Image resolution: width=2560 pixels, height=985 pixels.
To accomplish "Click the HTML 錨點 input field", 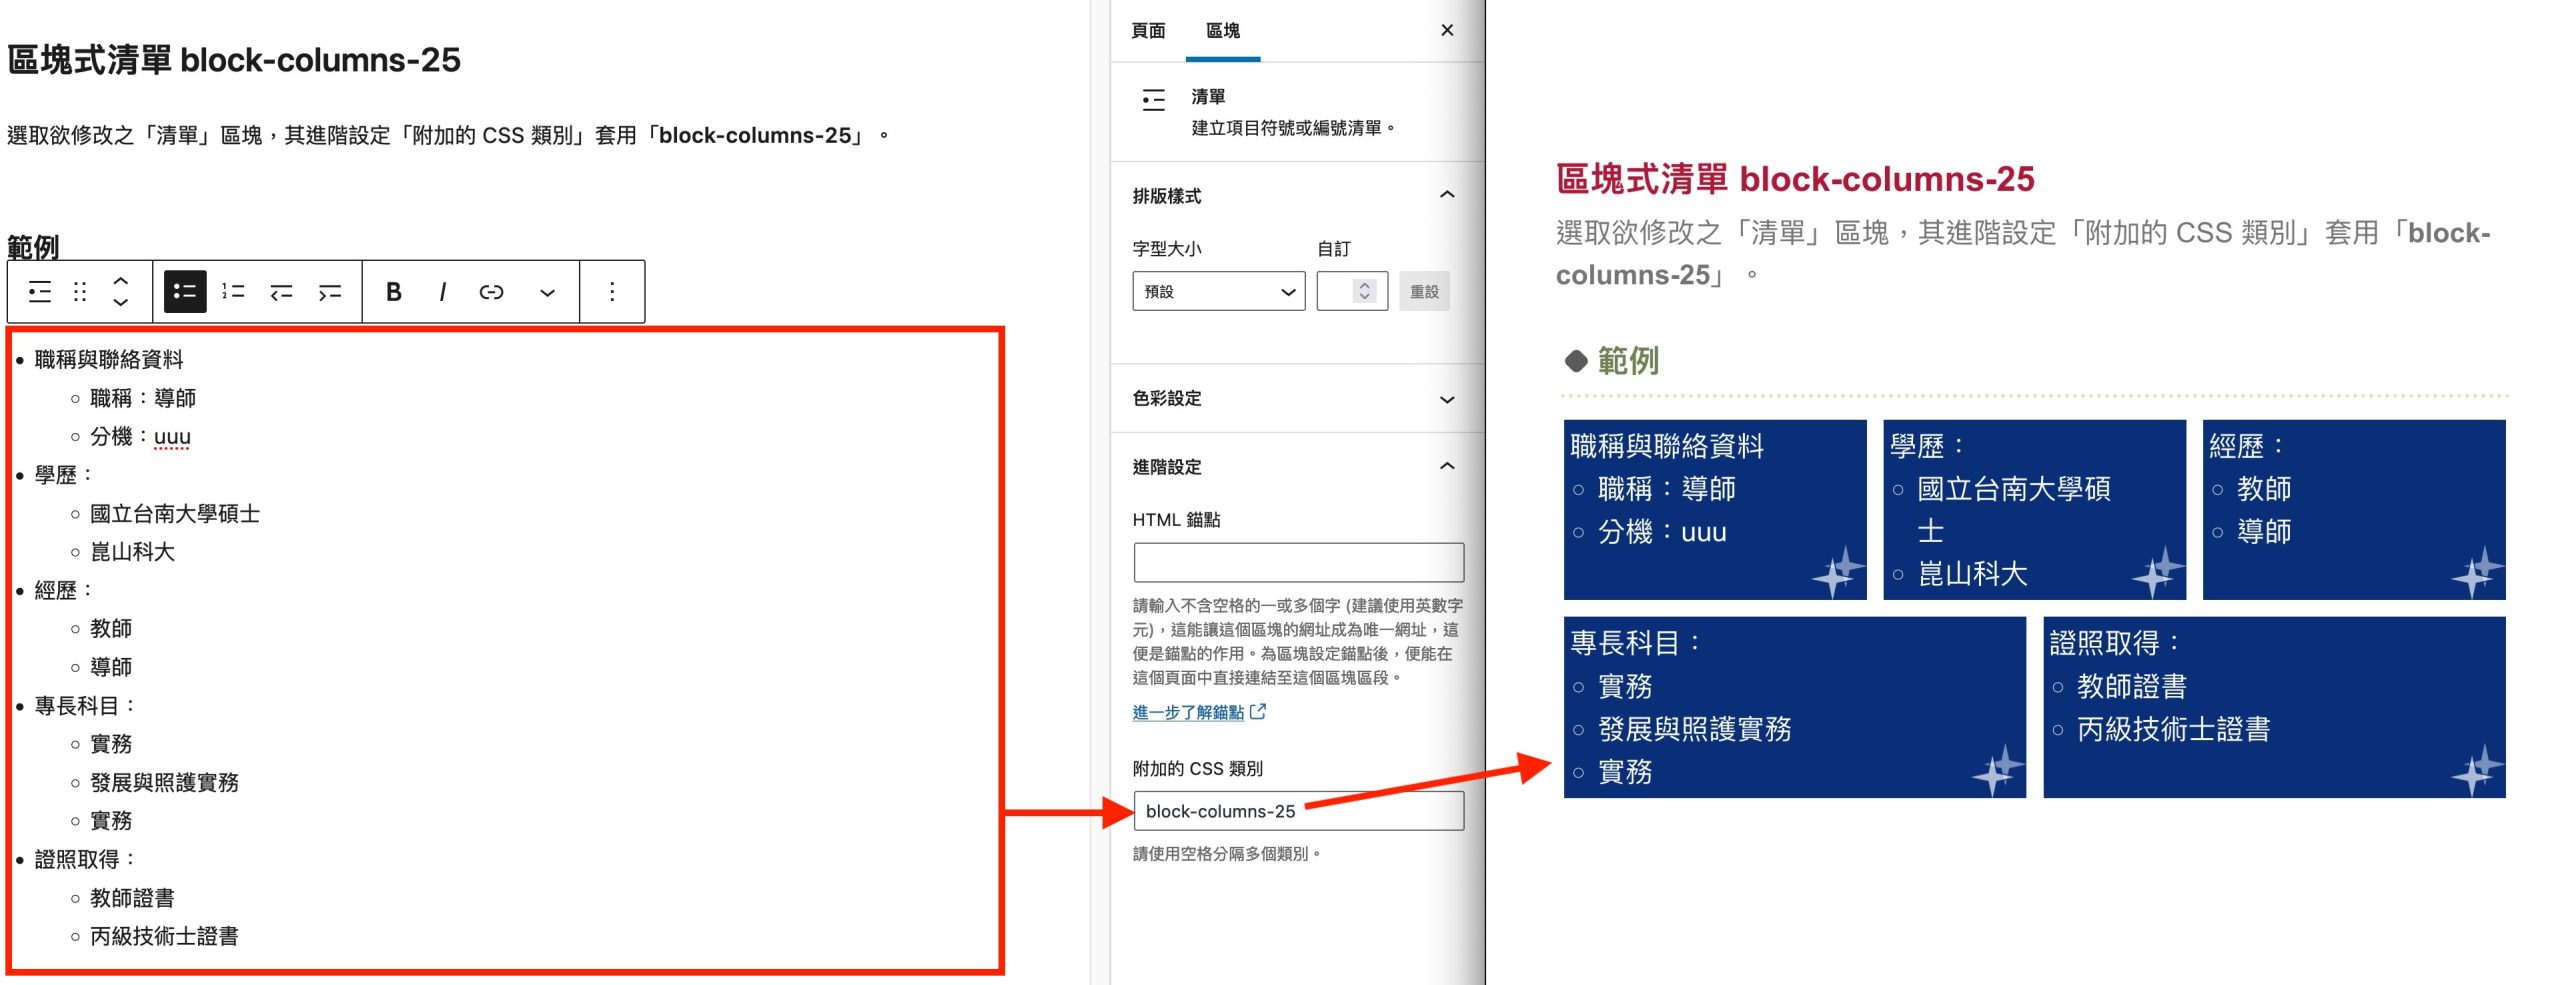I will [1298, 562].
